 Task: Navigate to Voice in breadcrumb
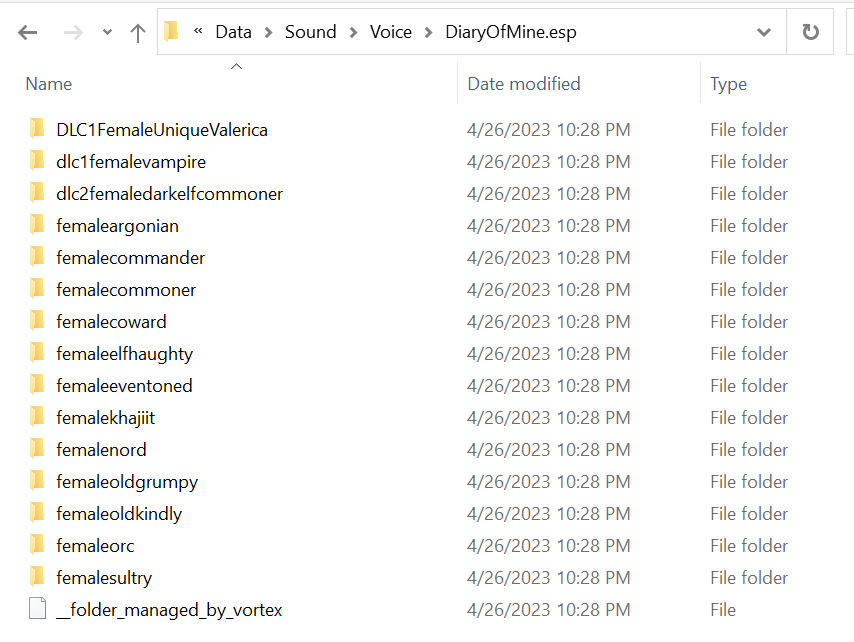(x=391, y=32)
